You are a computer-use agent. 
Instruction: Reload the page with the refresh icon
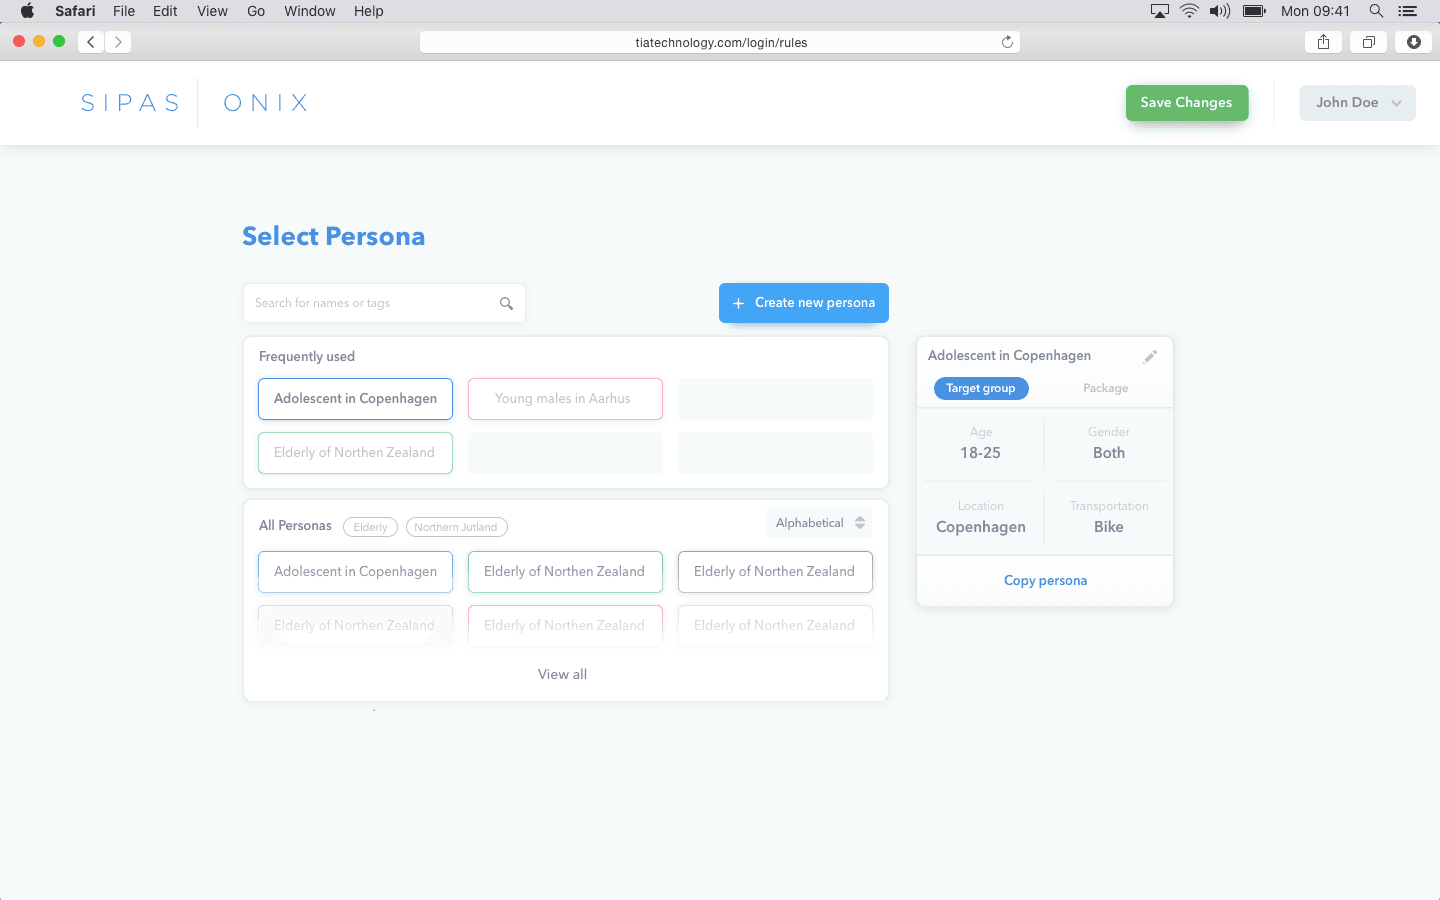click(1007, 42)
